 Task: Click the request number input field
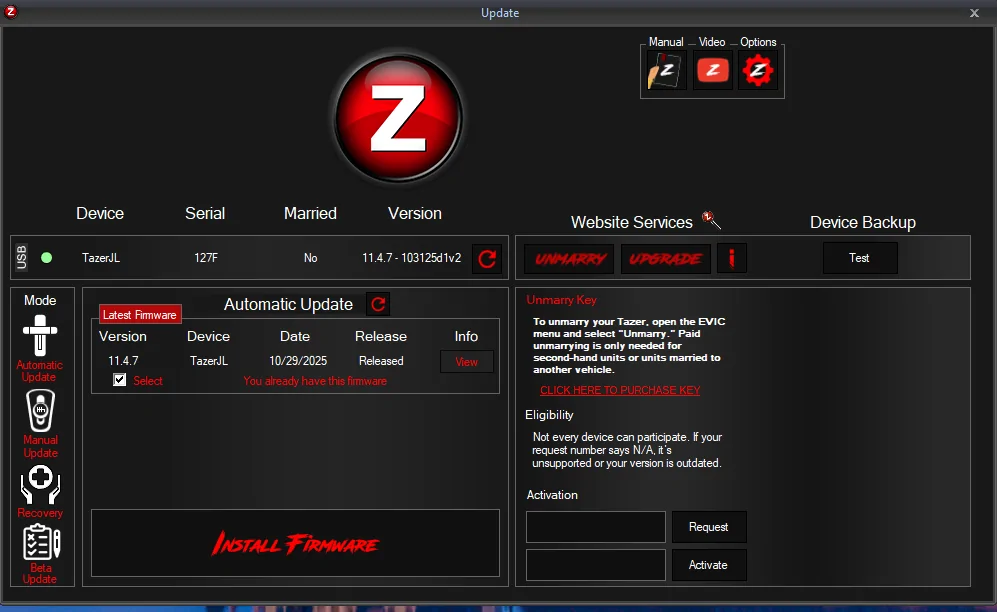point(596,527)
